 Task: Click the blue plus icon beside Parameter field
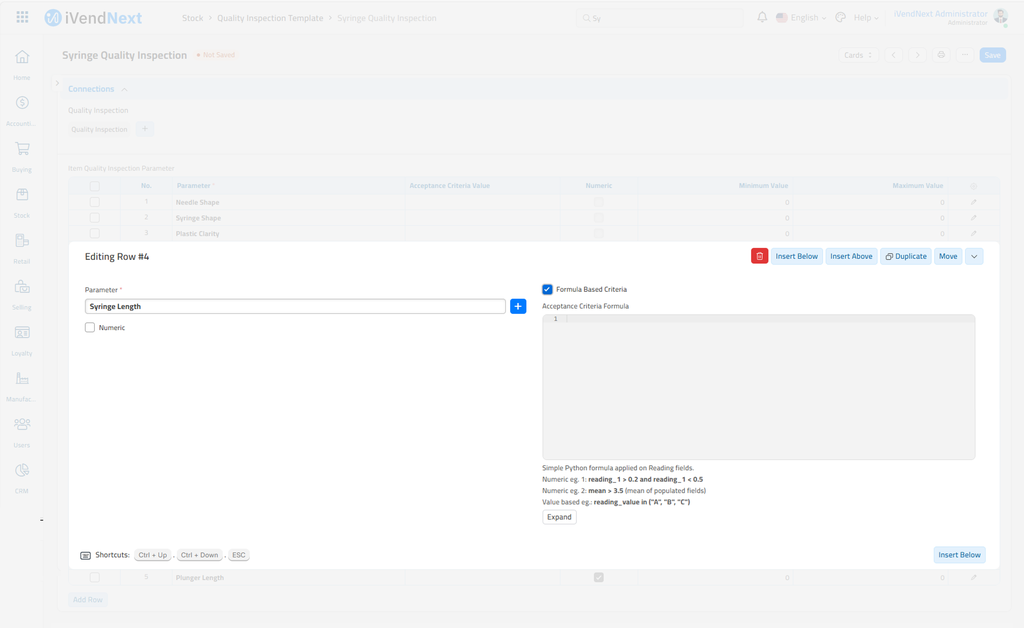518,306
